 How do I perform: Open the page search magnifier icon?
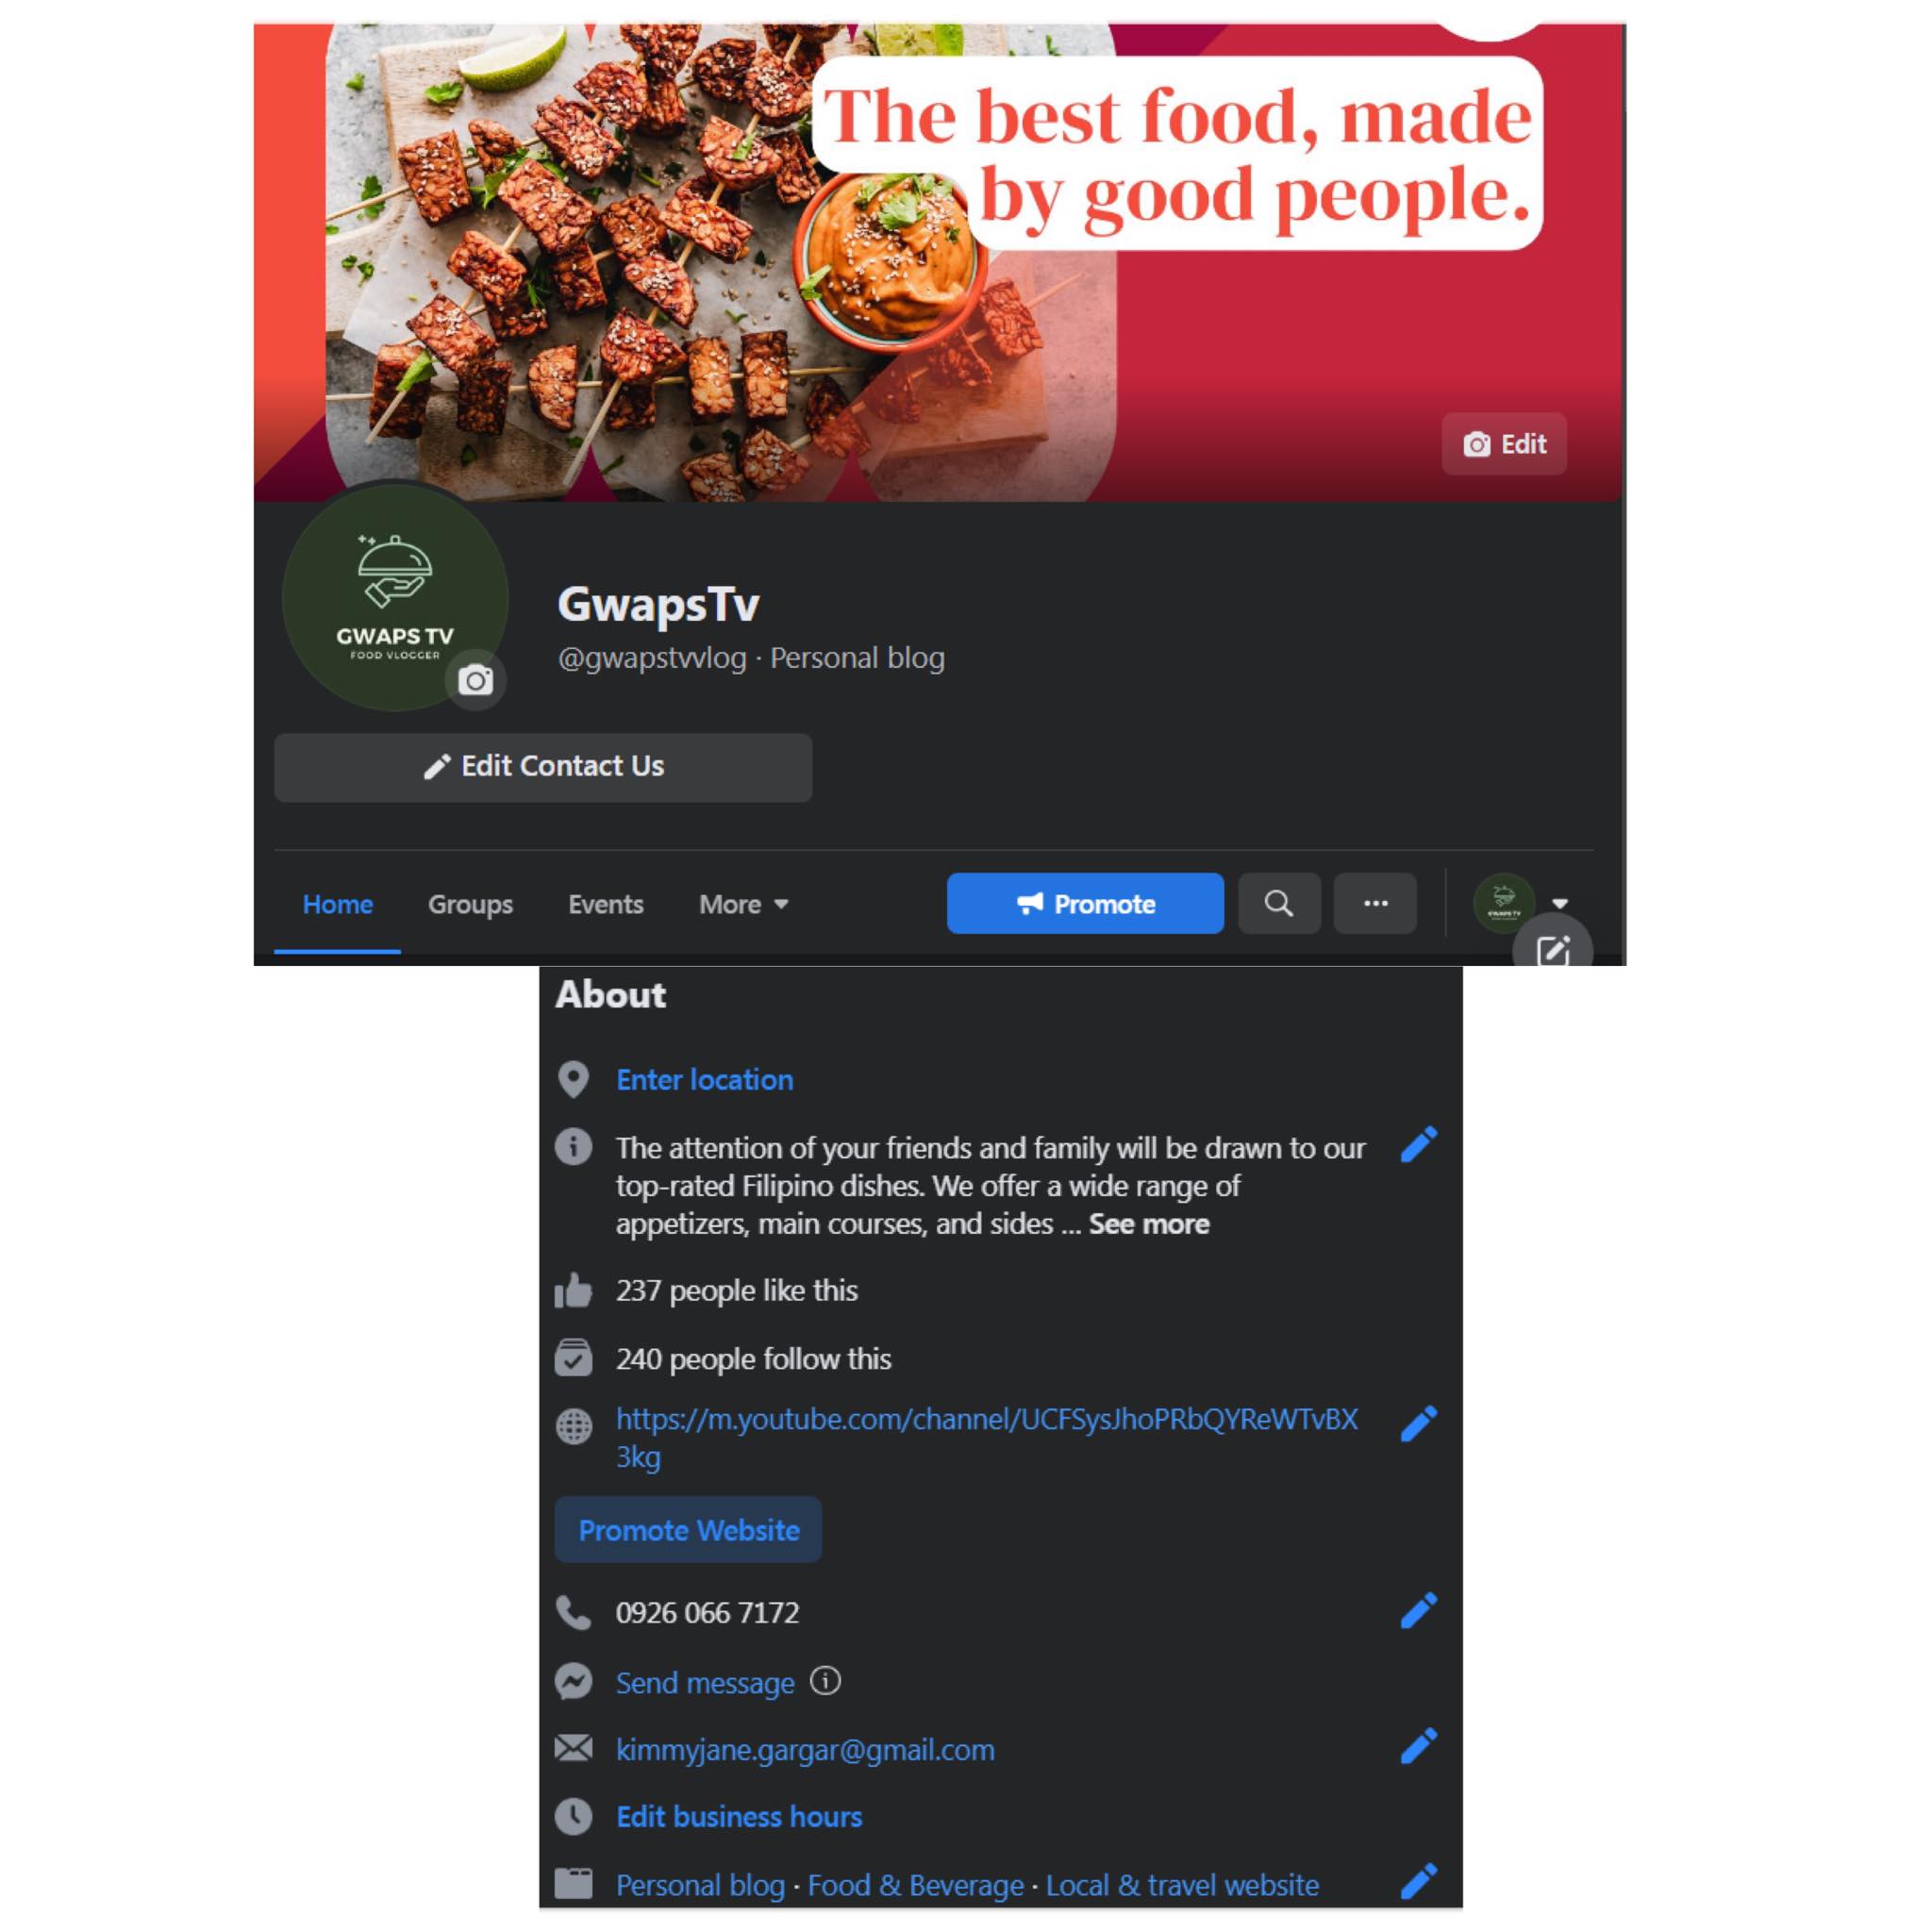tap(1279, 904)
